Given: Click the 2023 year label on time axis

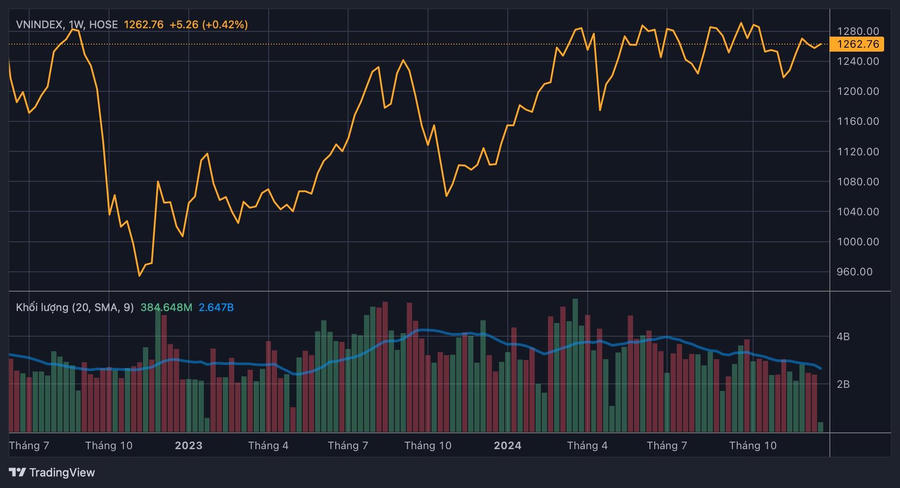Looking at the screenshot, I should pos(188,445).
